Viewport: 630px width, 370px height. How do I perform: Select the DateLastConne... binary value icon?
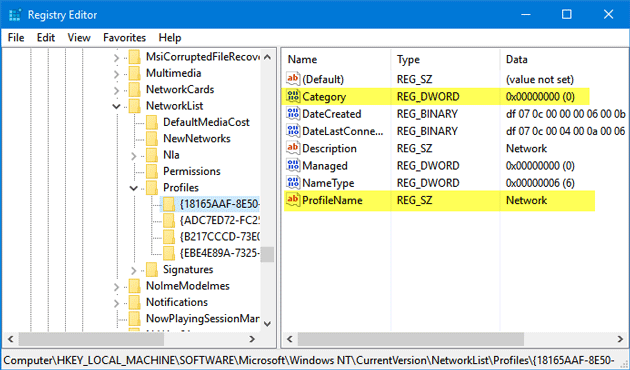293,131
